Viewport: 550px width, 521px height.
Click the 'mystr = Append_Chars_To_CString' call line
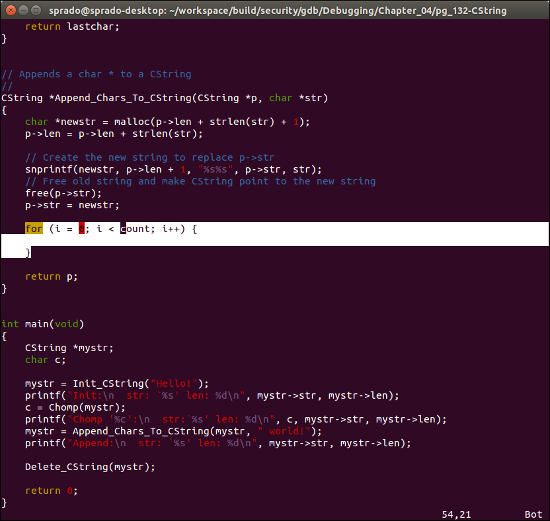click(x=173, y=432)
